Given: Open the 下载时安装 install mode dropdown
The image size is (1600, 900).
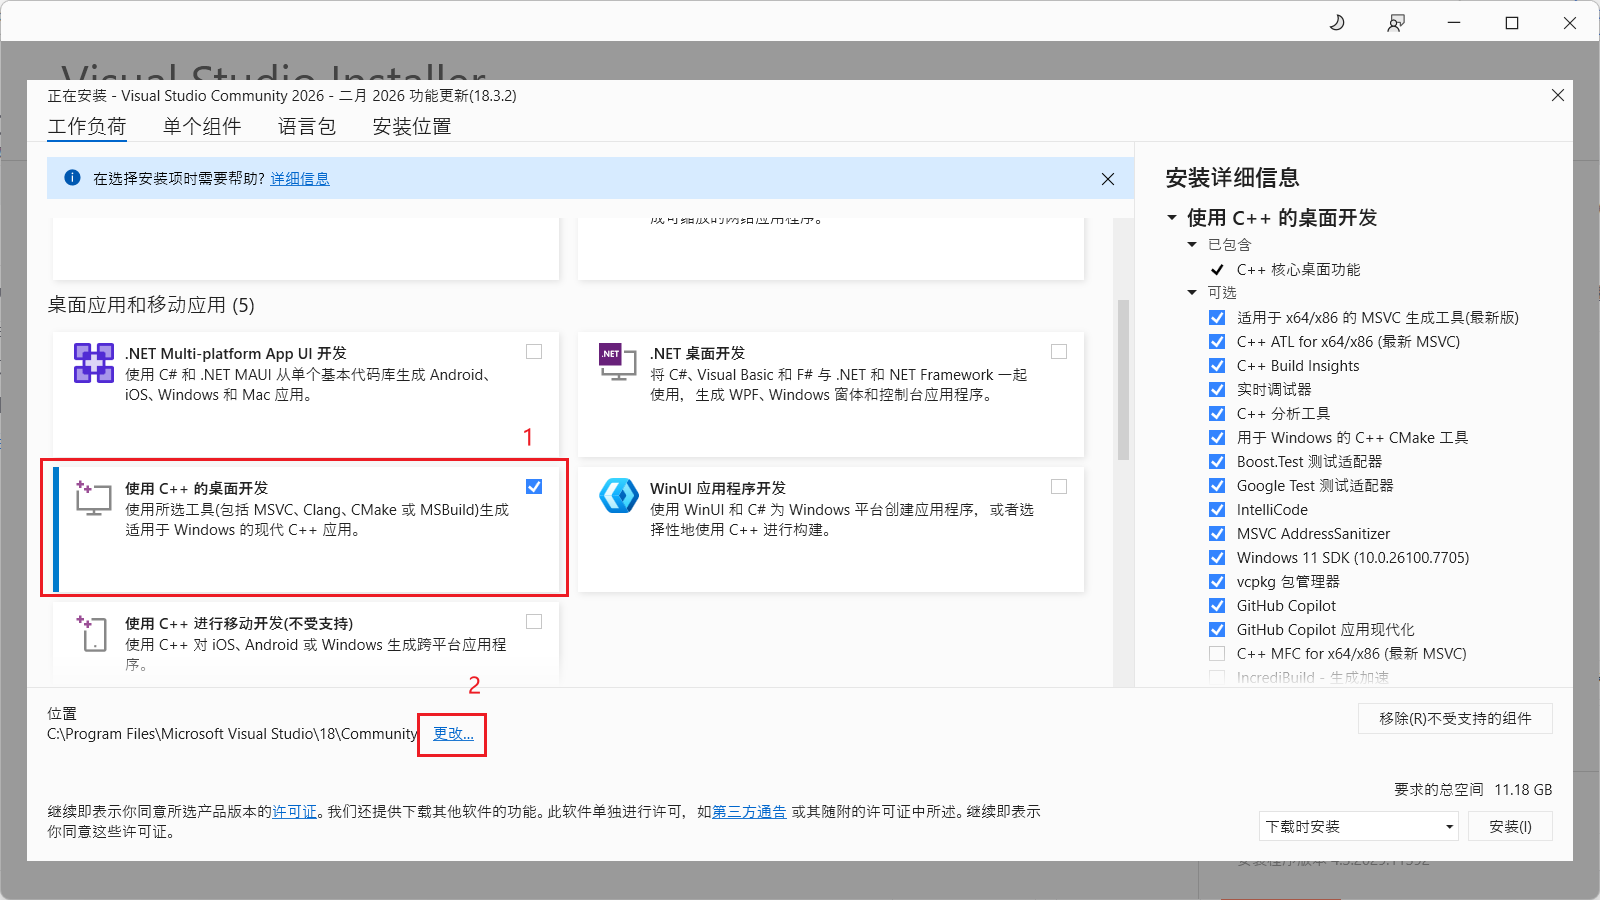Looking at the screenshot, I should 1358,826.
